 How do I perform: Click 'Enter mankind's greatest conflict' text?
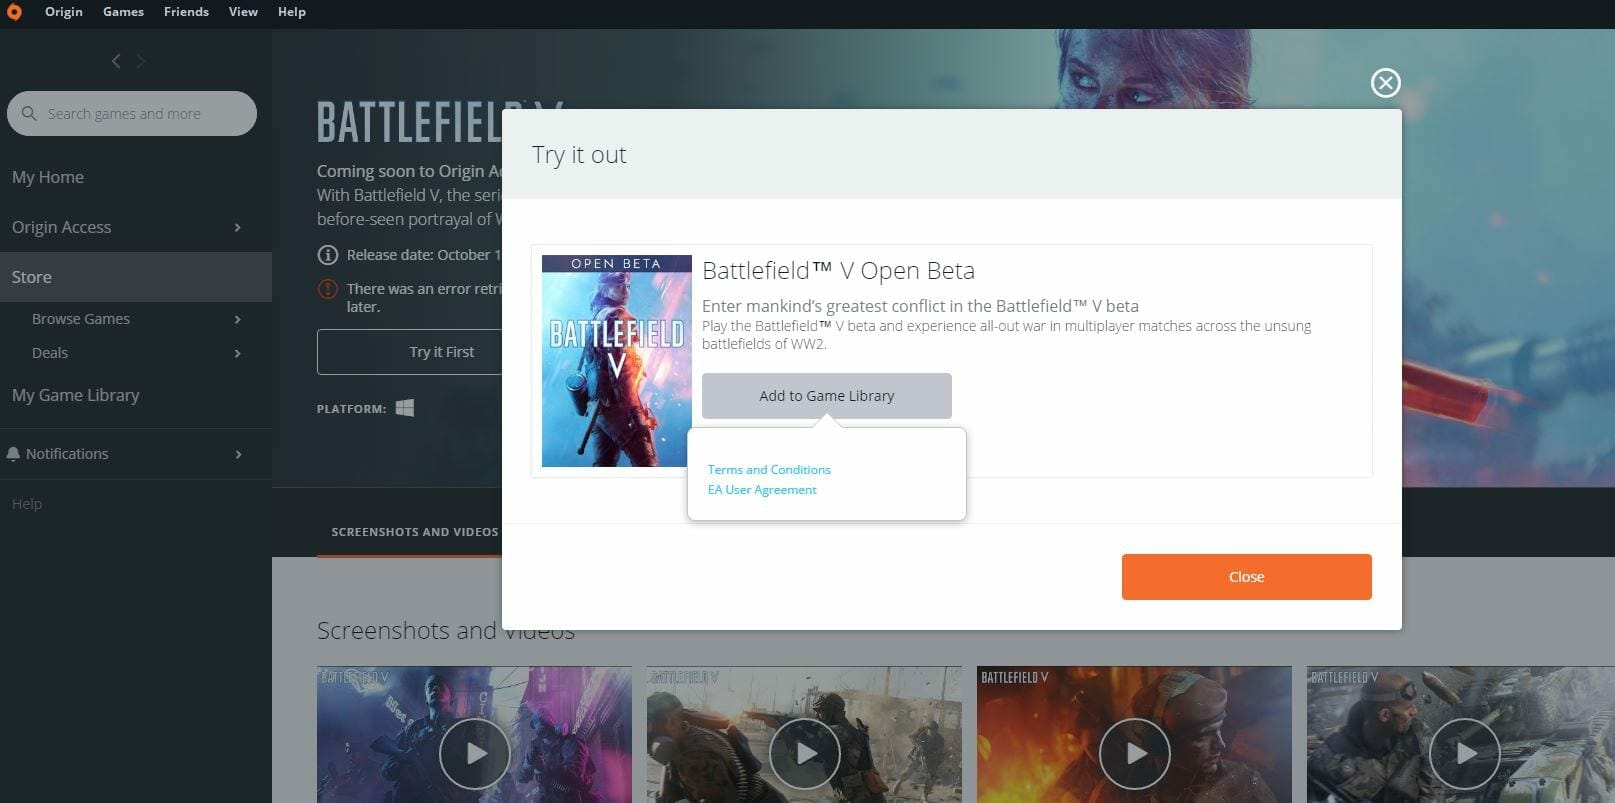coord(920,306)
